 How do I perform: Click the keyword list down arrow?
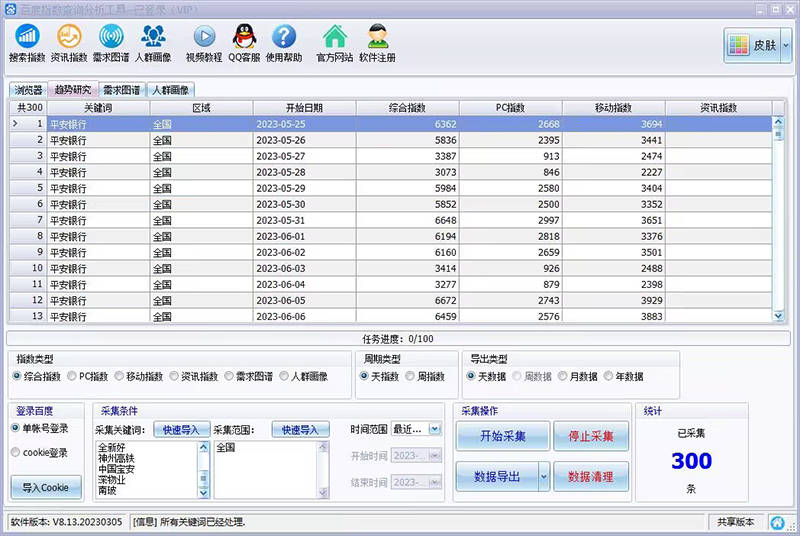[x=204, y=492]
